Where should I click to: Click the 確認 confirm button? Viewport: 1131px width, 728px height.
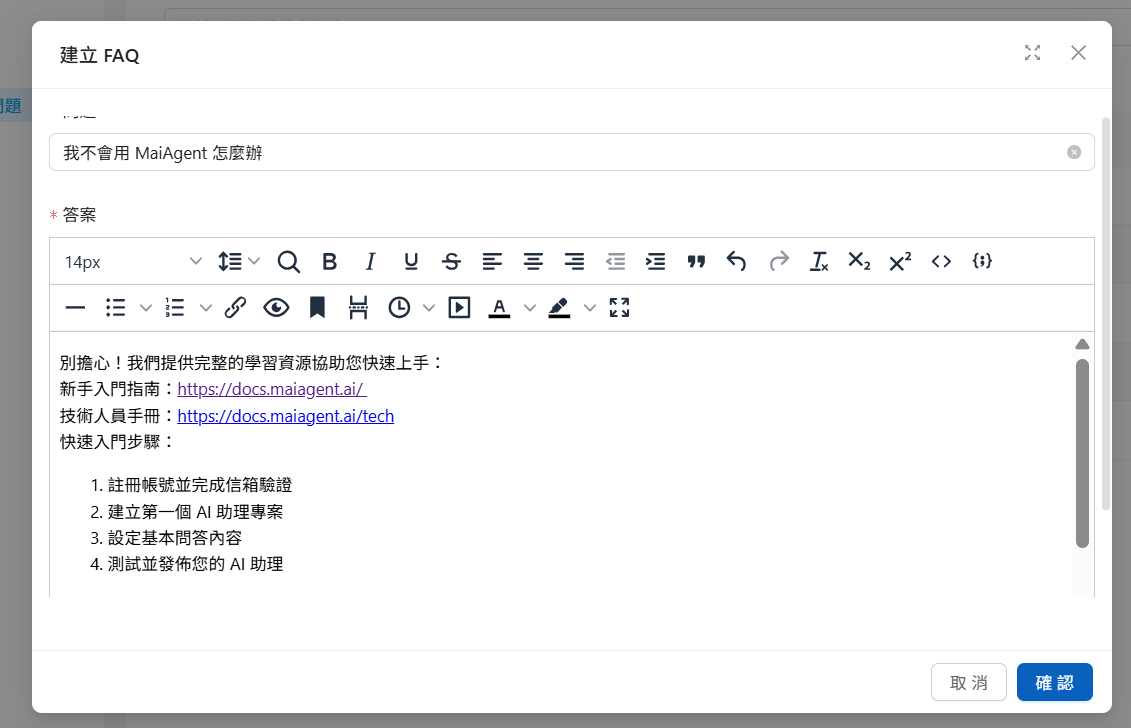[1054, 682]
